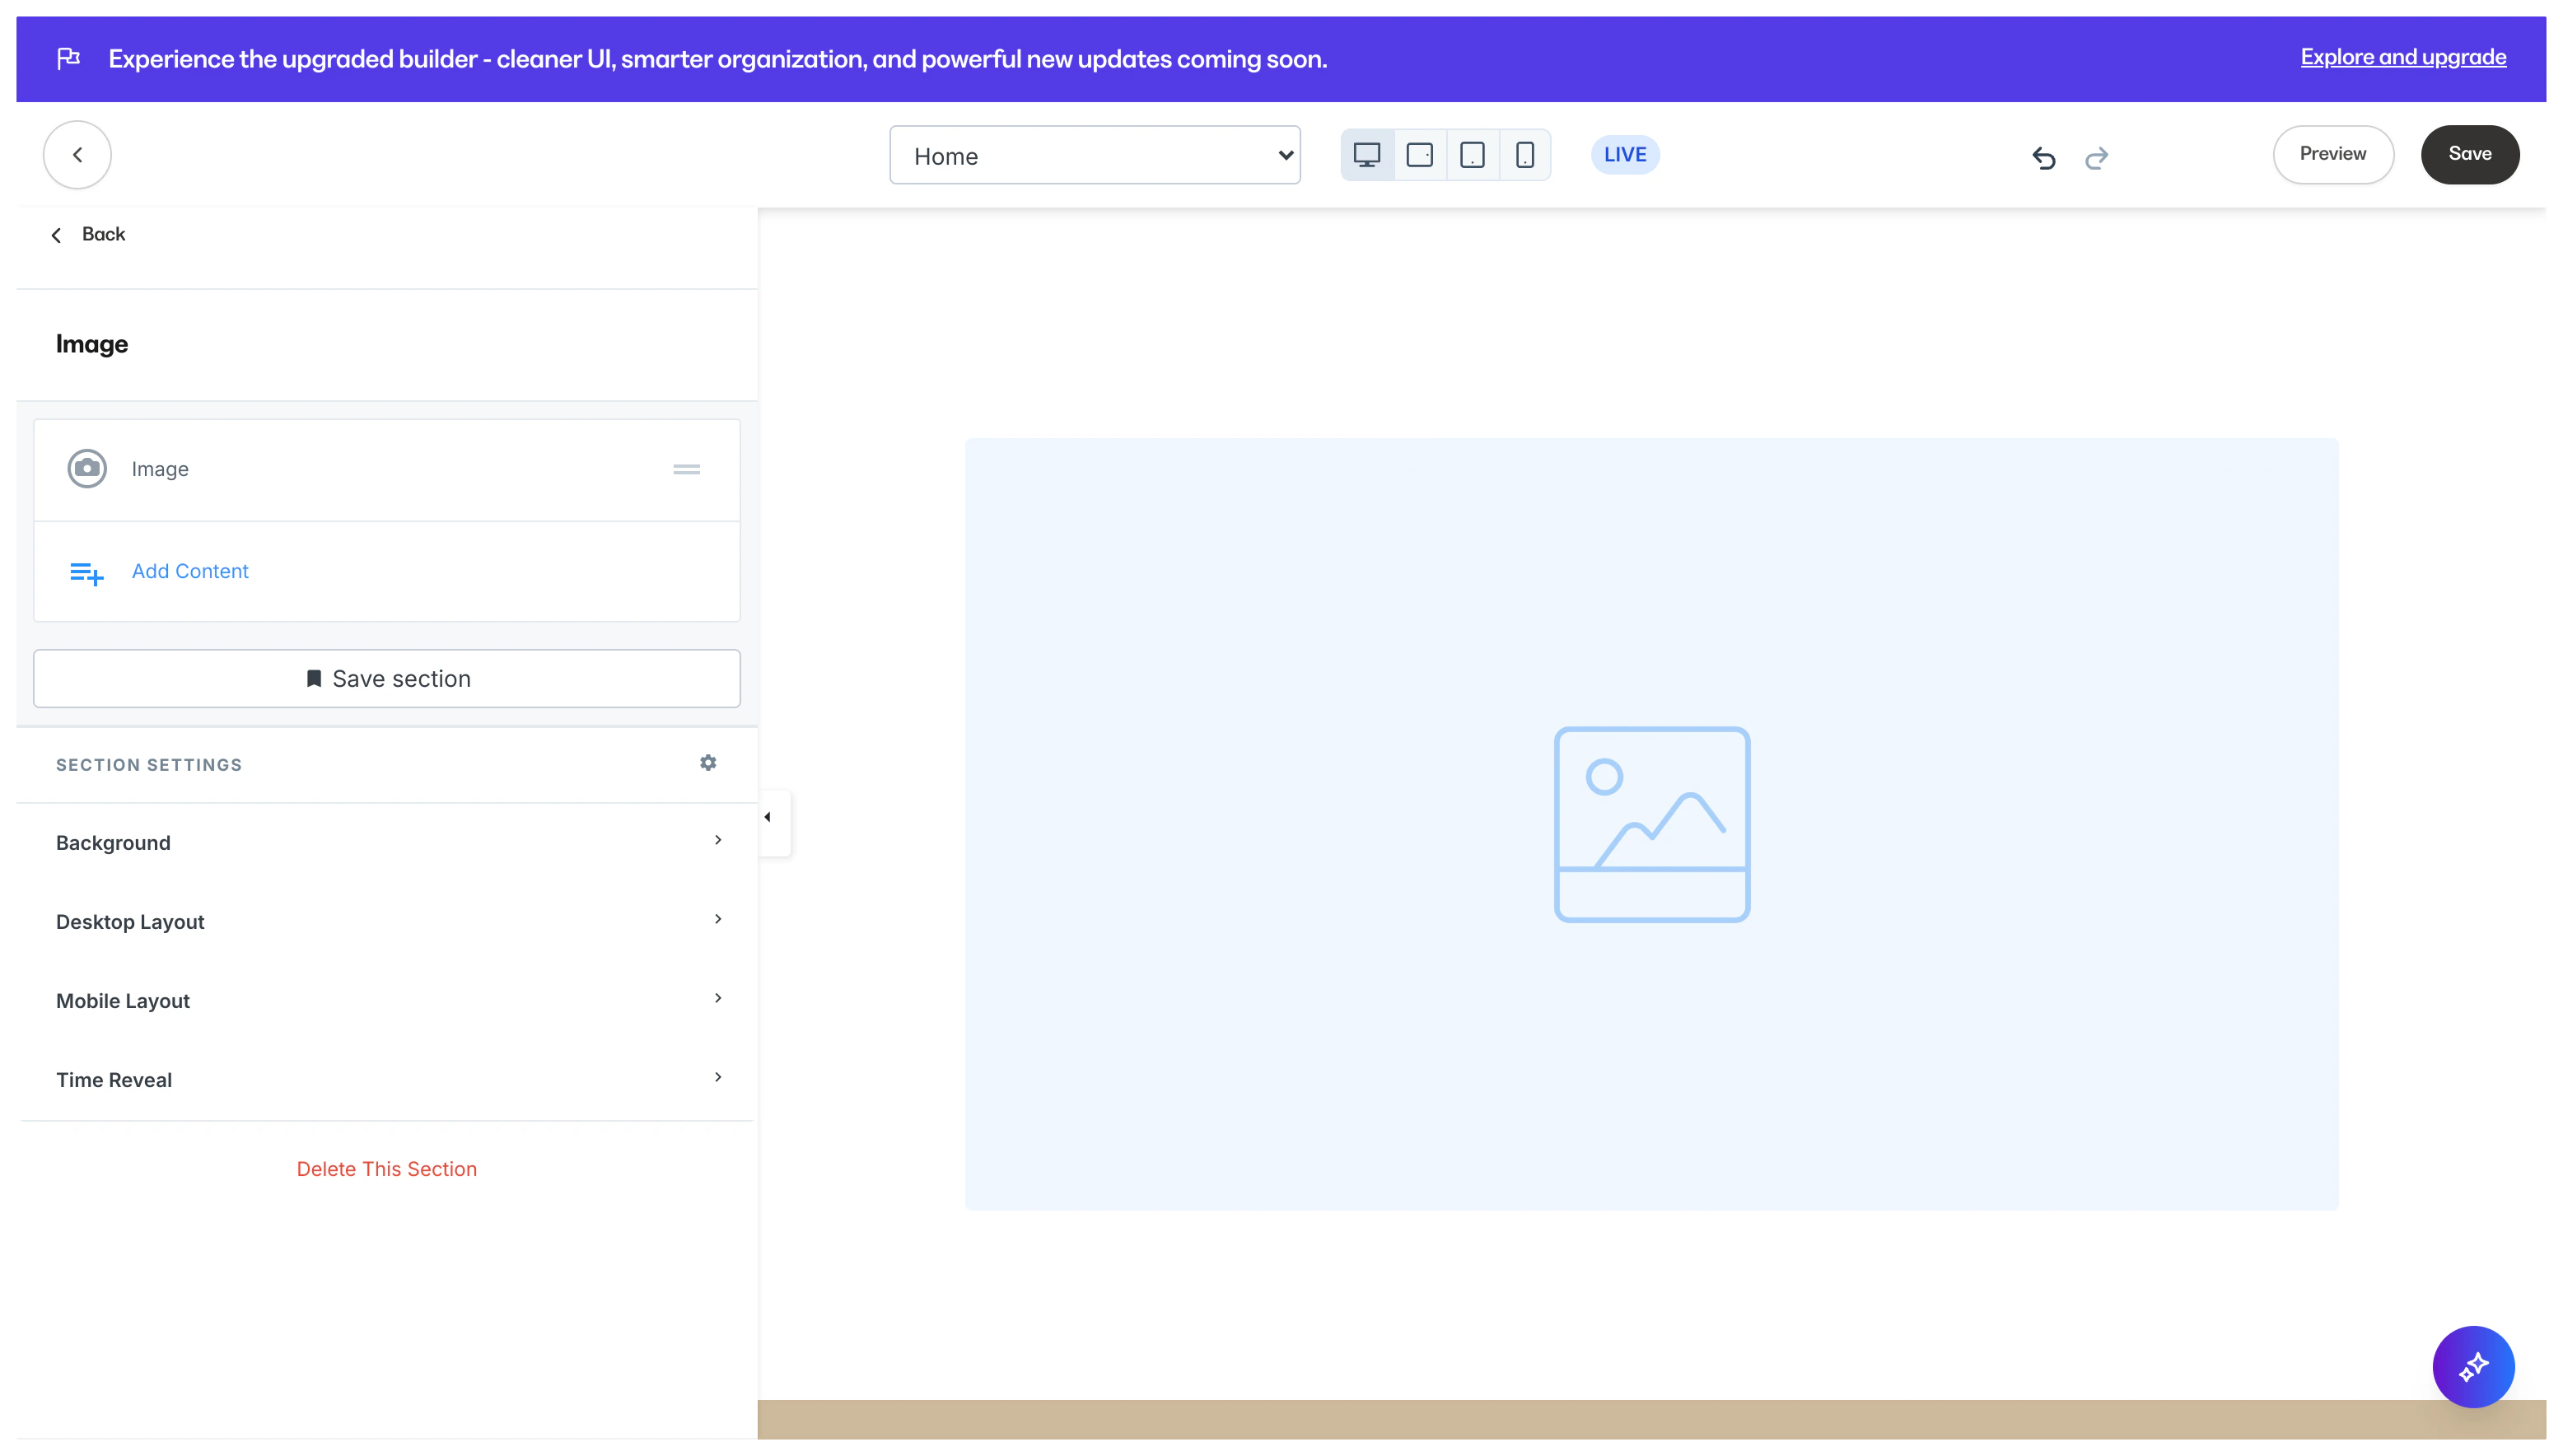
Task: Grab the Image block drag handle
Action: (x=686, y=469)
